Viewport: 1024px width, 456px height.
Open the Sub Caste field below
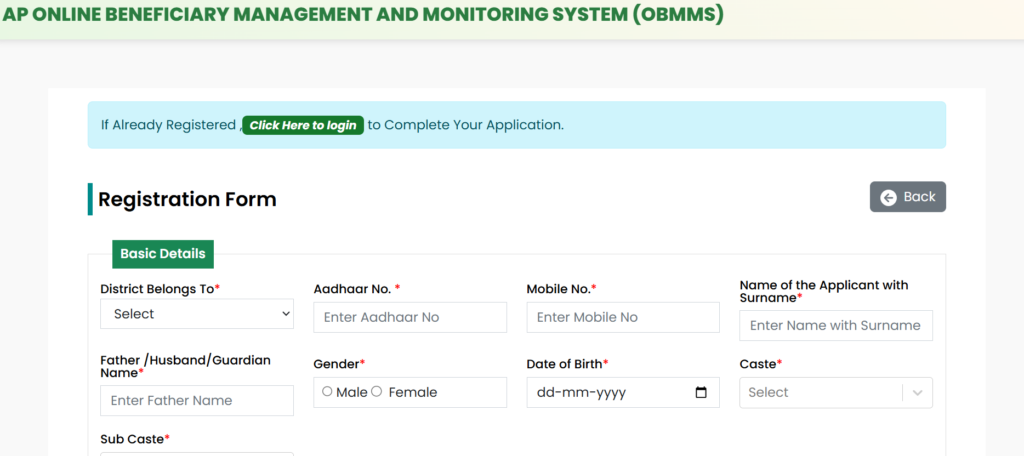[197, 453]
